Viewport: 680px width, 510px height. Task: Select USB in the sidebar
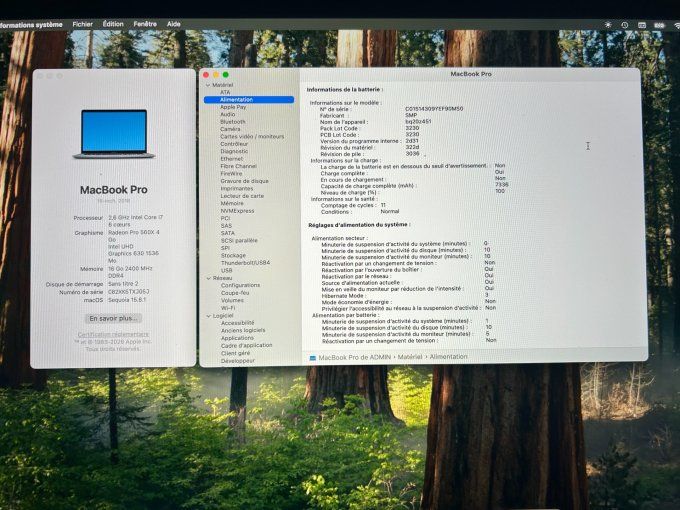(x=227, y=270)
